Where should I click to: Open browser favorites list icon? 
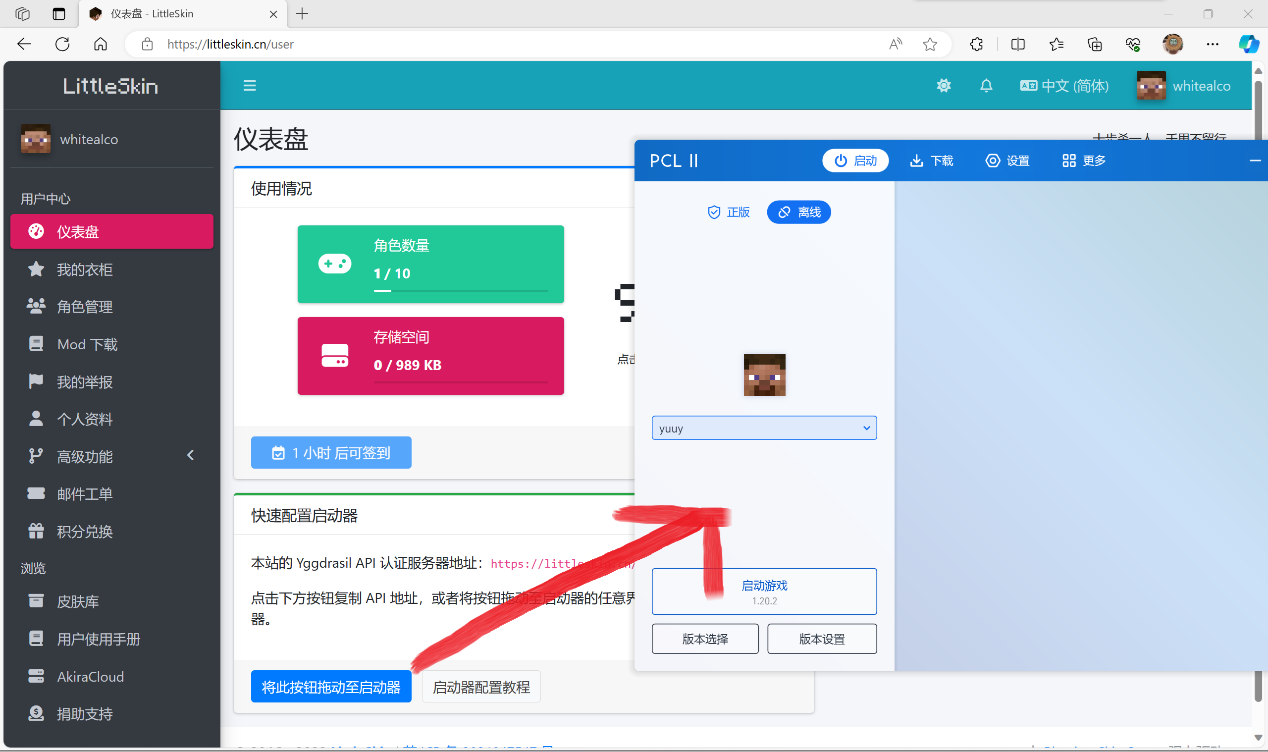point(1057,44)
